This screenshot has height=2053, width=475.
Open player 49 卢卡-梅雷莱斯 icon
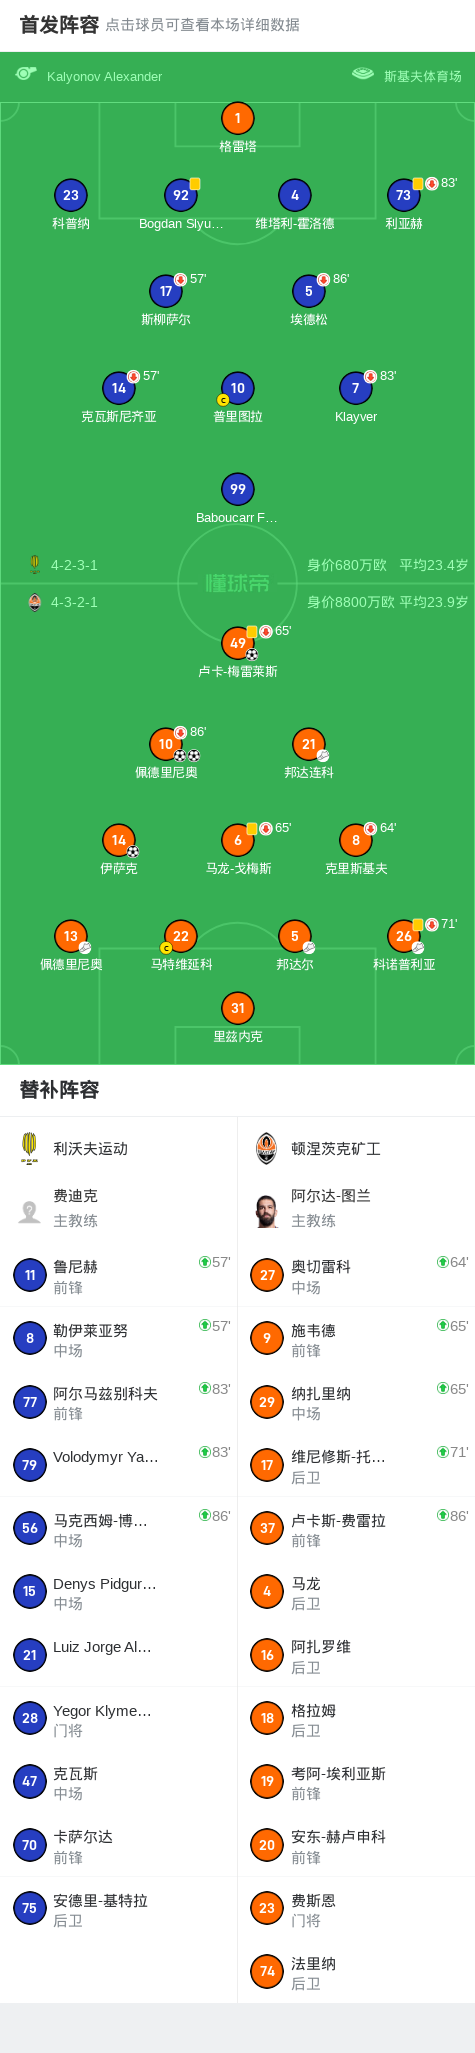237,643
